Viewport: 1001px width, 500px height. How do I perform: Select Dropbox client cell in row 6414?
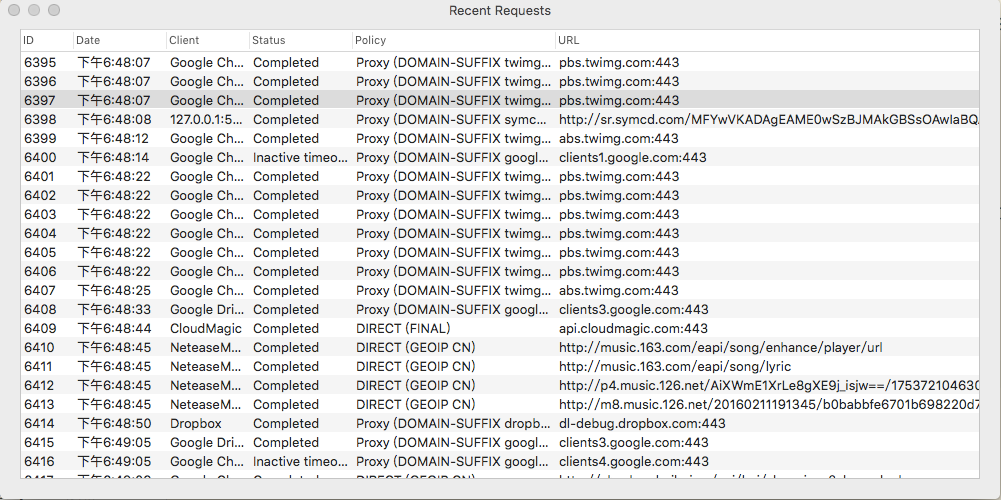tap(195, 423)
